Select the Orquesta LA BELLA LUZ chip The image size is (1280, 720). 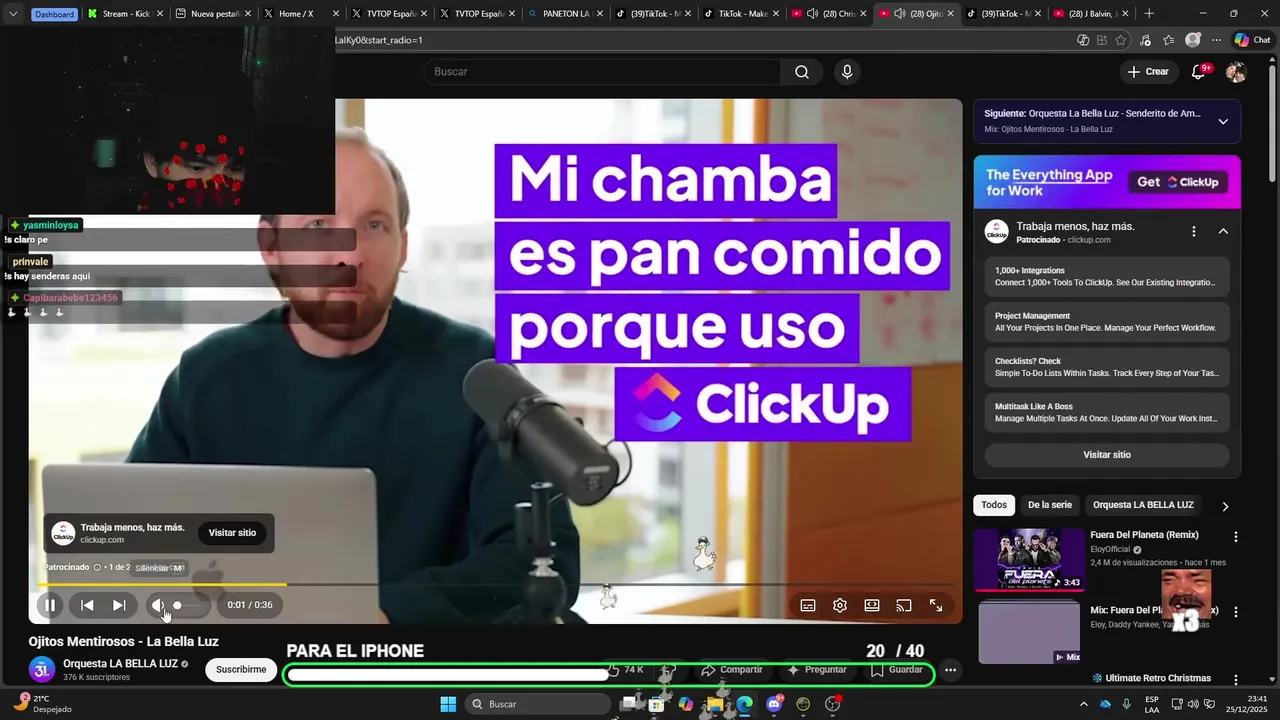click(x=1143, y=505)
